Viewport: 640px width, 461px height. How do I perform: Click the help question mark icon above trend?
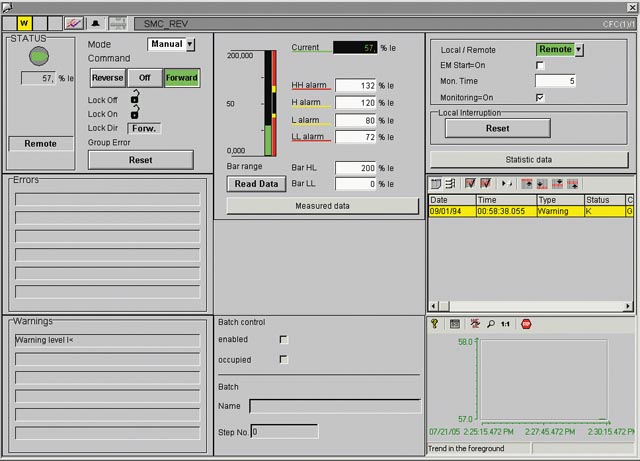(x=435, y=324)
